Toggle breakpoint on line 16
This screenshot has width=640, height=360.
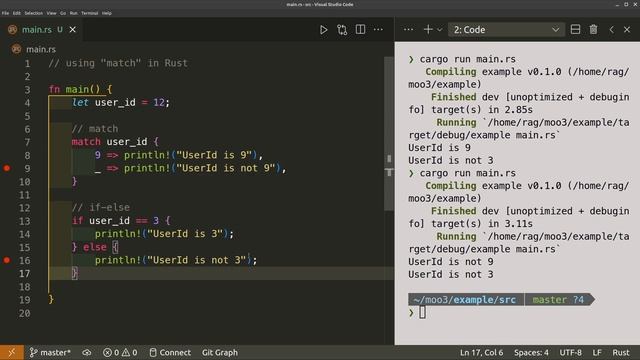click(x=7, y=260)
